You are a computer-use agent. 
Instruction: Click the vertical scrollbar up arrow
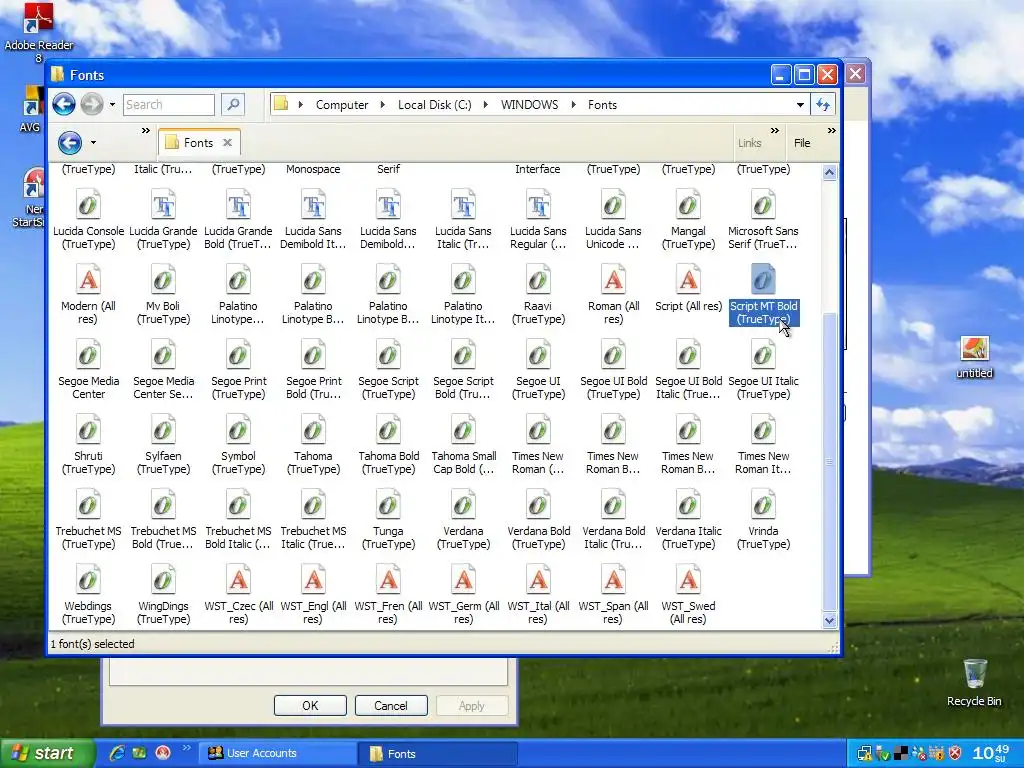click(x=829, y=173)
